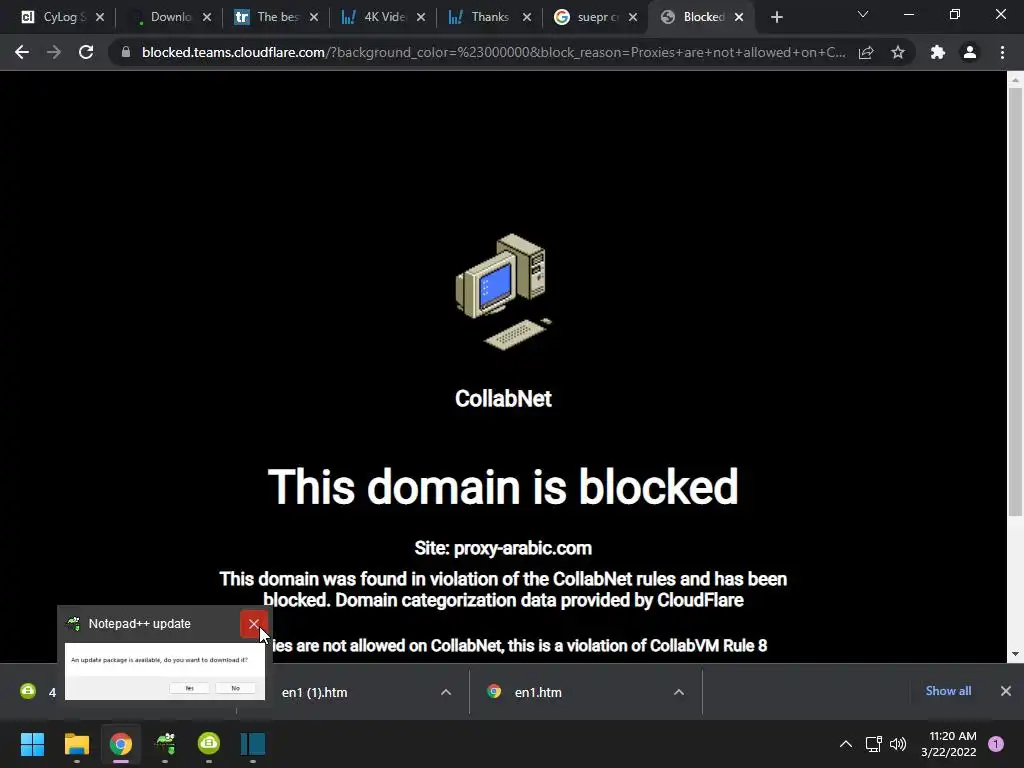
Task: Share this page icon
Action: pyautogui.click(x=866, y=52)
